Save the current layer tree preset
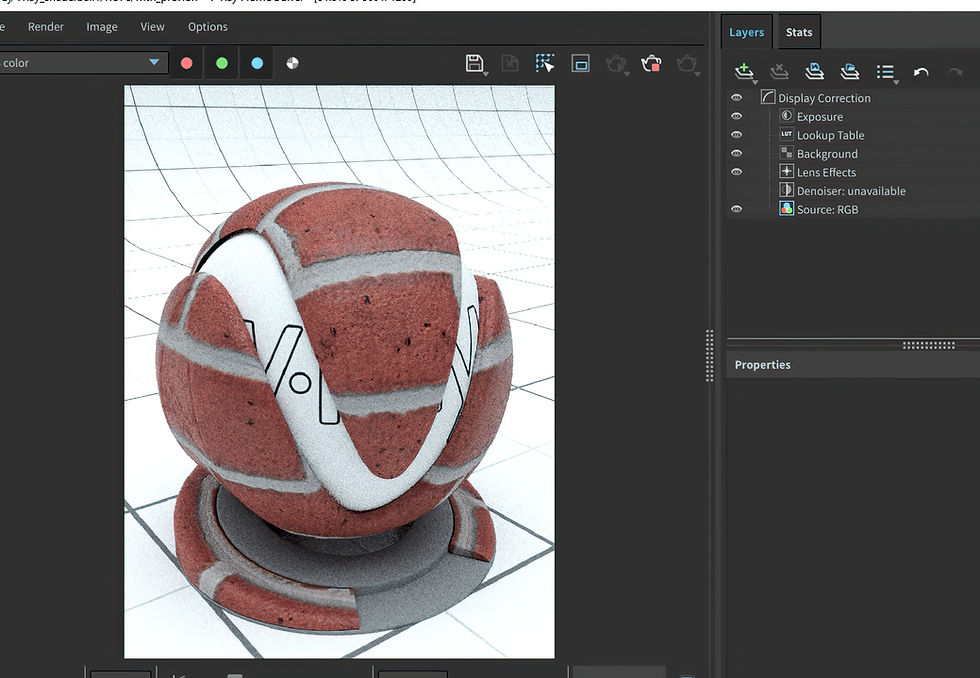Screen dimensions: 980x678 [x=814, y=71]
